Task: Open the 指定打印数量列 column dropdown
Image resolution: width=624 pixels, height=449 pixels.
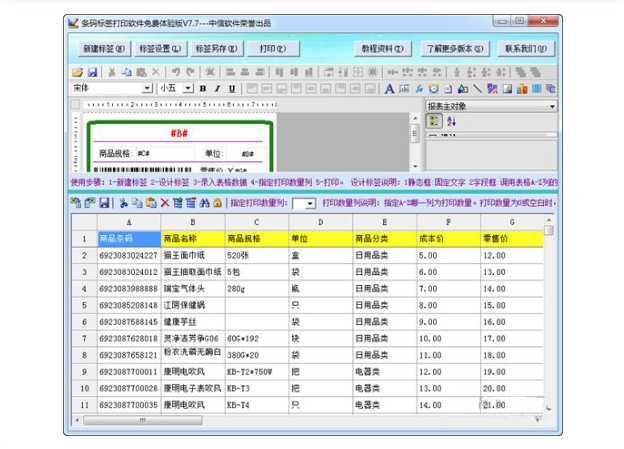Action: (310, 204)
